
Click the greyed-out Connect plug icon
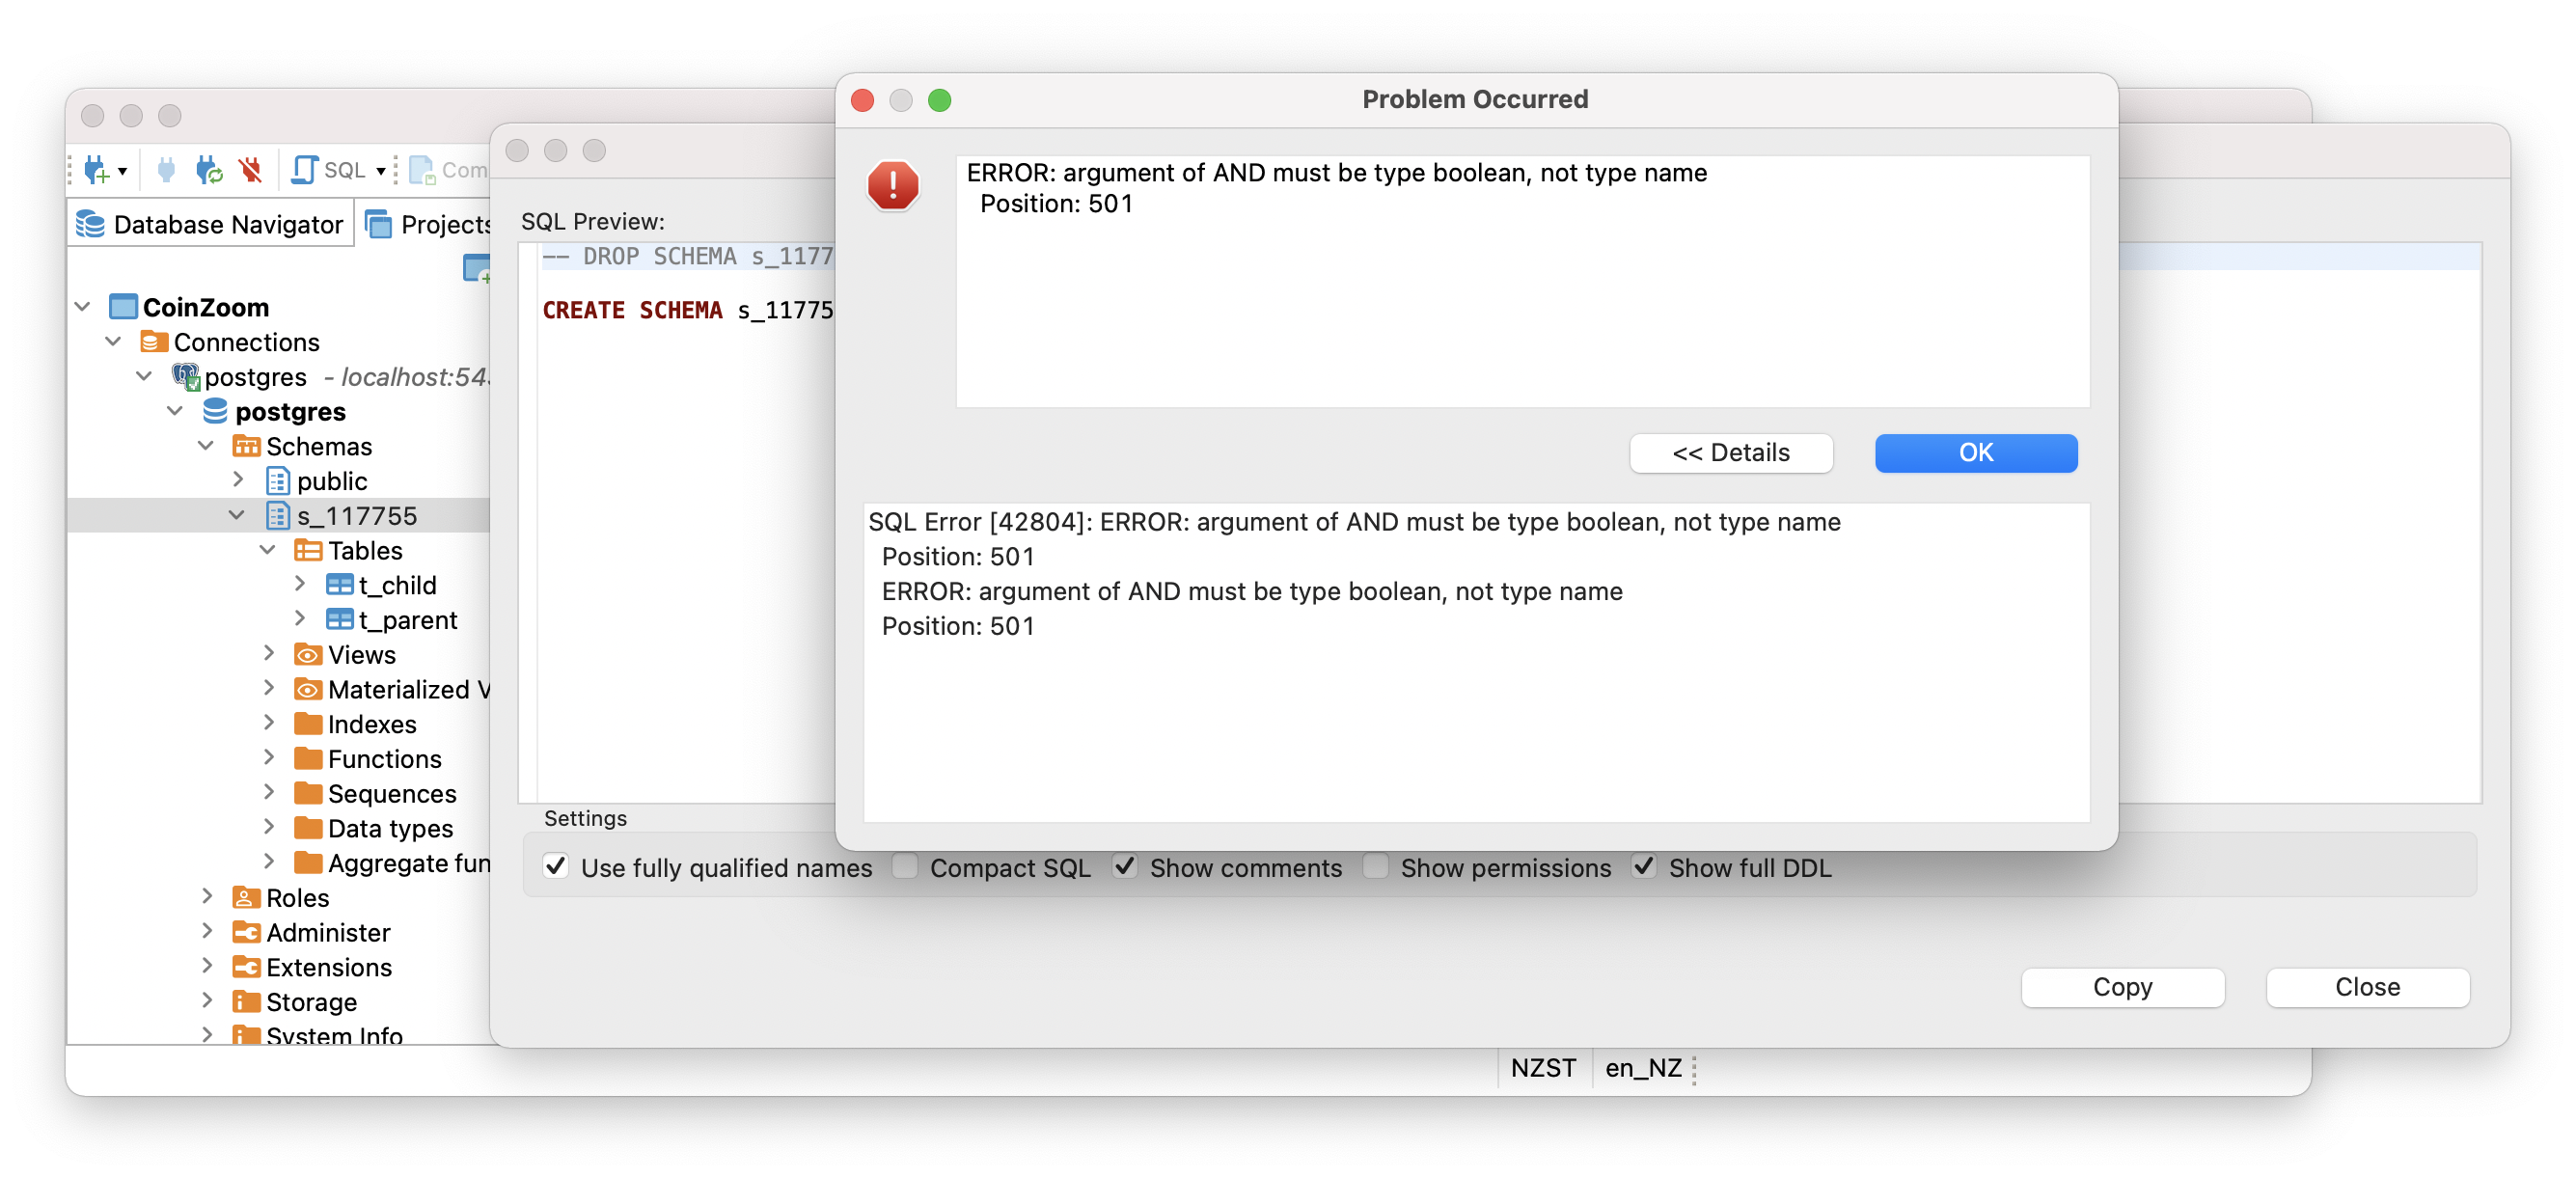pyautogui.click(x=166, y=170)
